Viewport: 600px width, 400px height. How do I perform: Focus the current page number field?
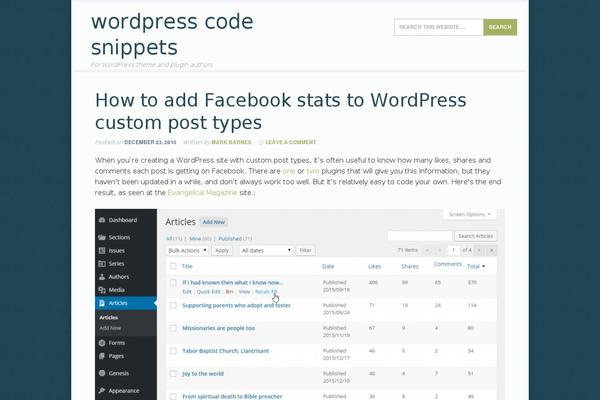[453, 250]
